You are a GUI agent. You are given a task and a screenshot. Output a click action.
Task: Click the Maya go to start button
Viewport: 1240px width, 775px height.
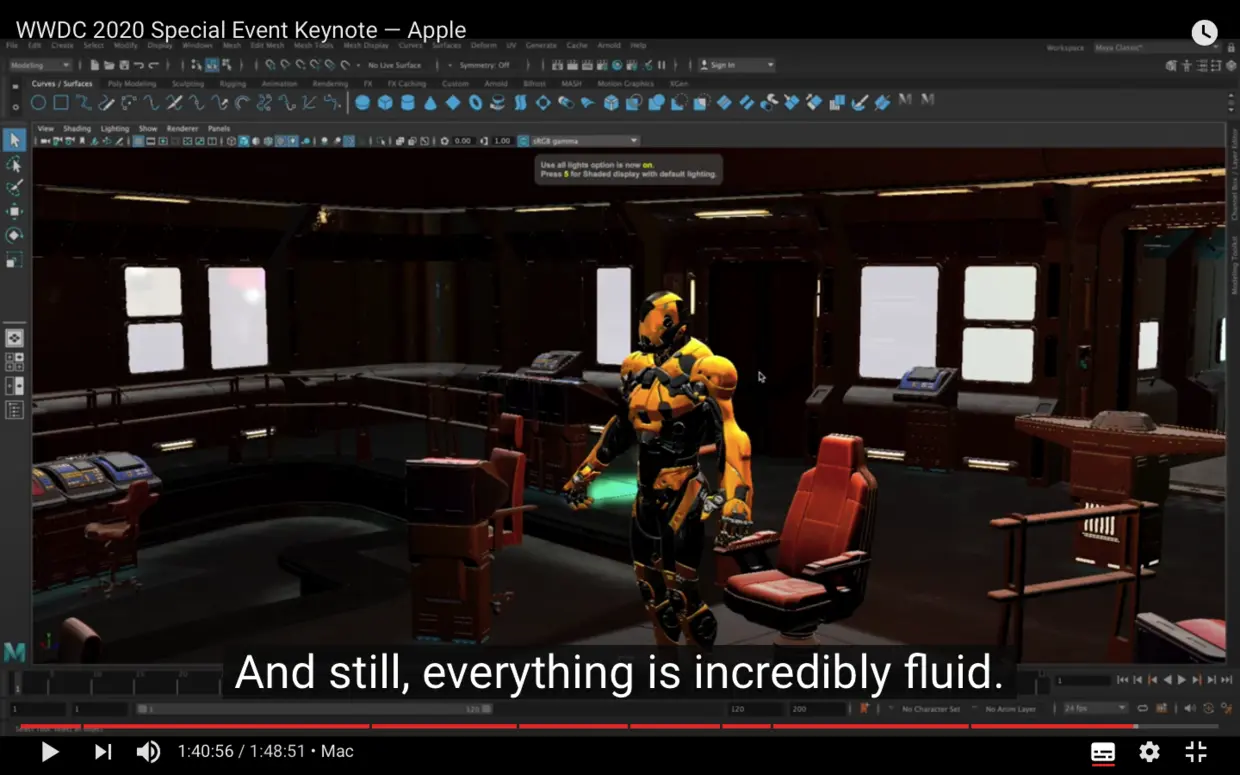1122,680
